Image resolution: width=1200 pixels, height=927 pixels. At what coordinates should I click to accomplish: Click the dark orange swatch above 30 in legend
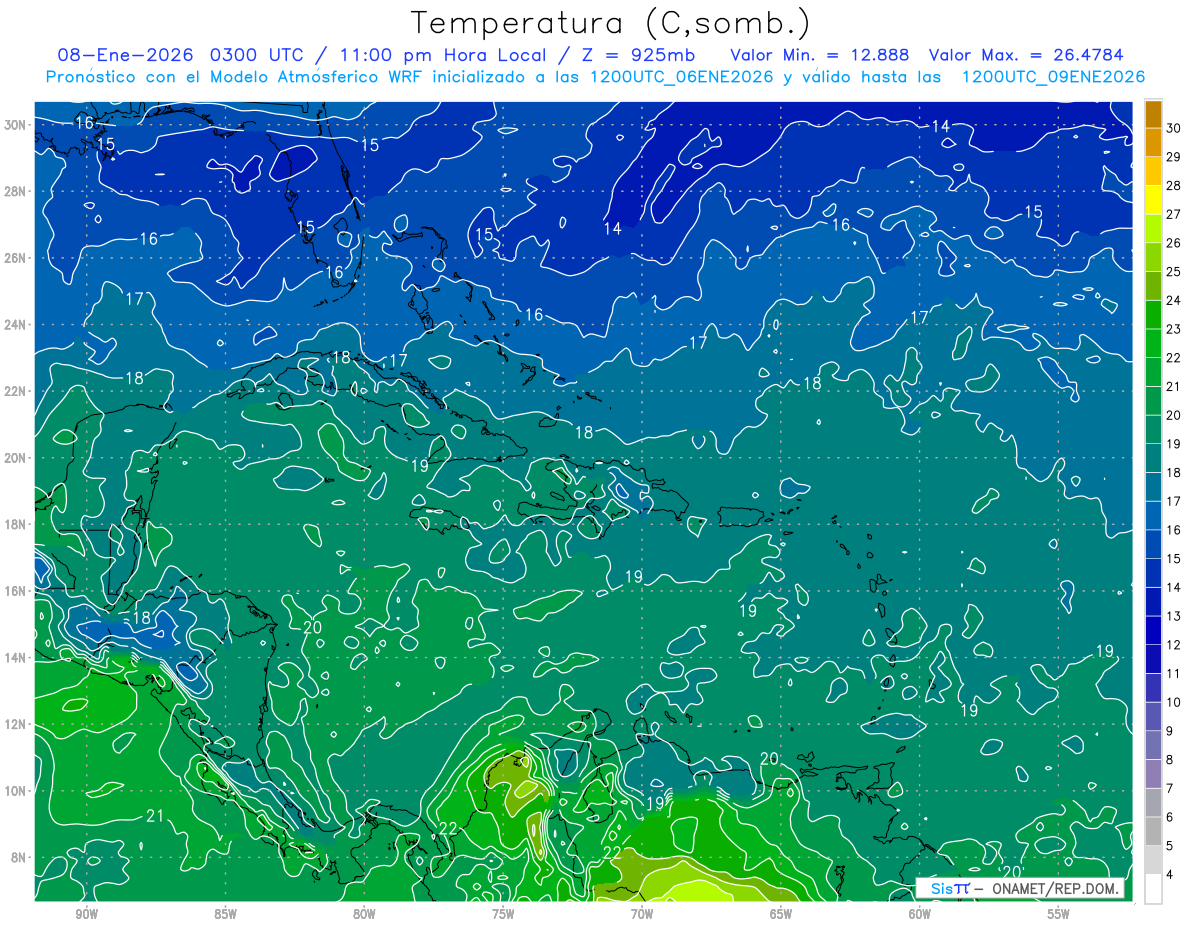pyautogui.click(x=1153, y=114)
